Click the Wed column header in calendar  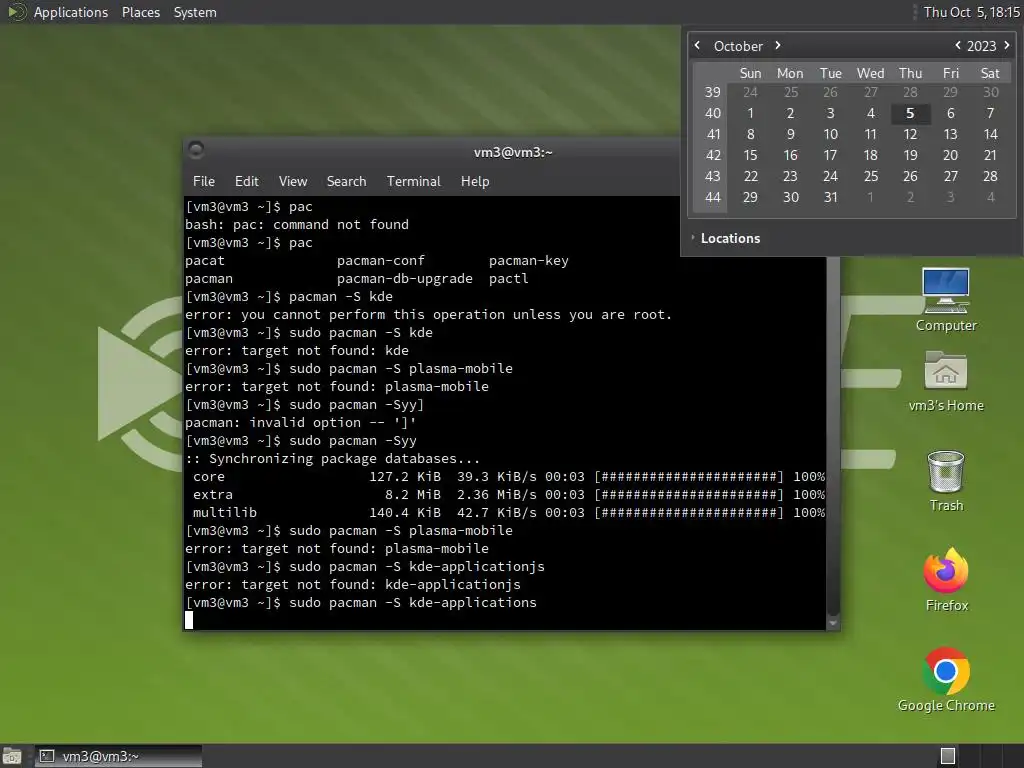click(x=870, y=73)
